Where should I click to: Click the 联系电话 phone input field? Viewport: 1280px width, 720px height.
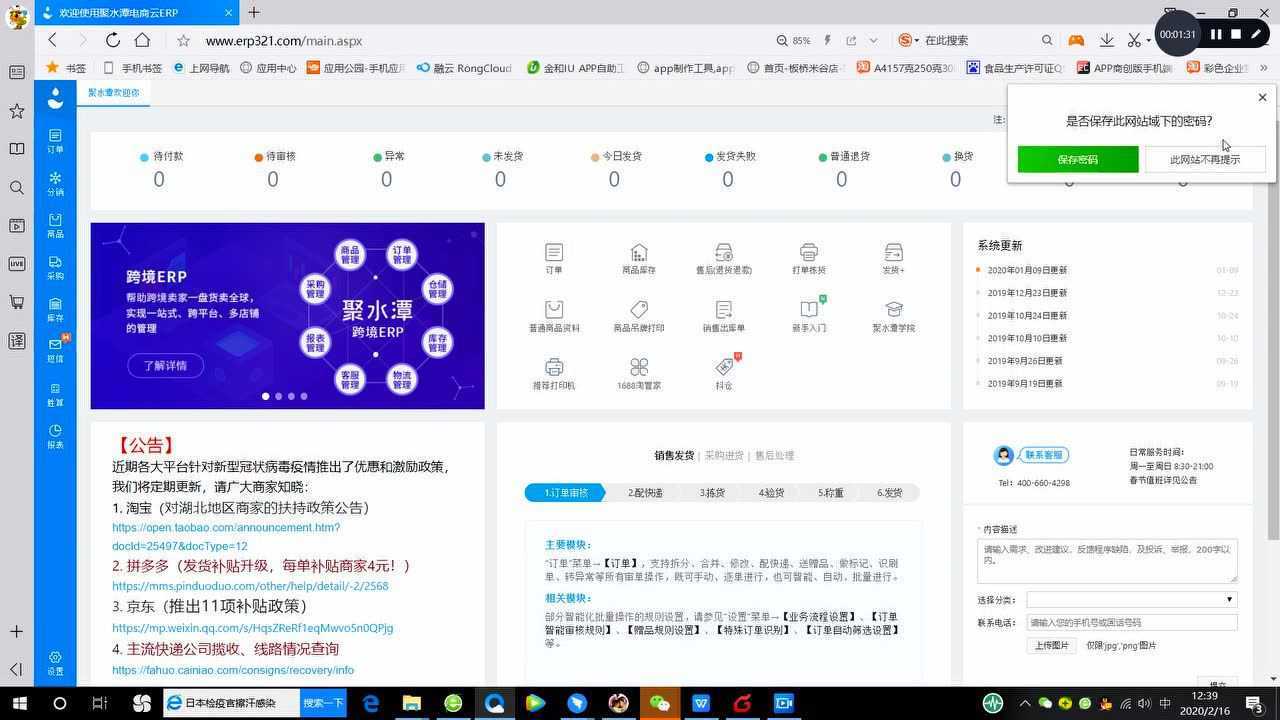[1132, 622]
